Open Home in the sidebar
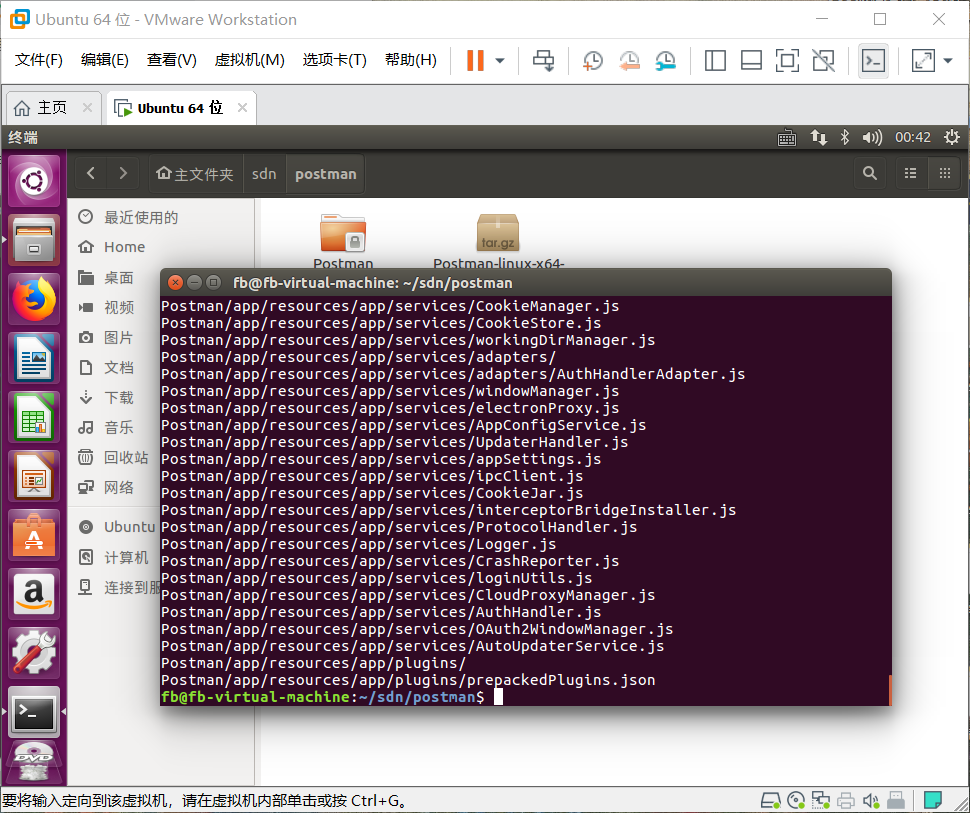The height and width of the screenshot is (813, 970). (x=161, y=247)
